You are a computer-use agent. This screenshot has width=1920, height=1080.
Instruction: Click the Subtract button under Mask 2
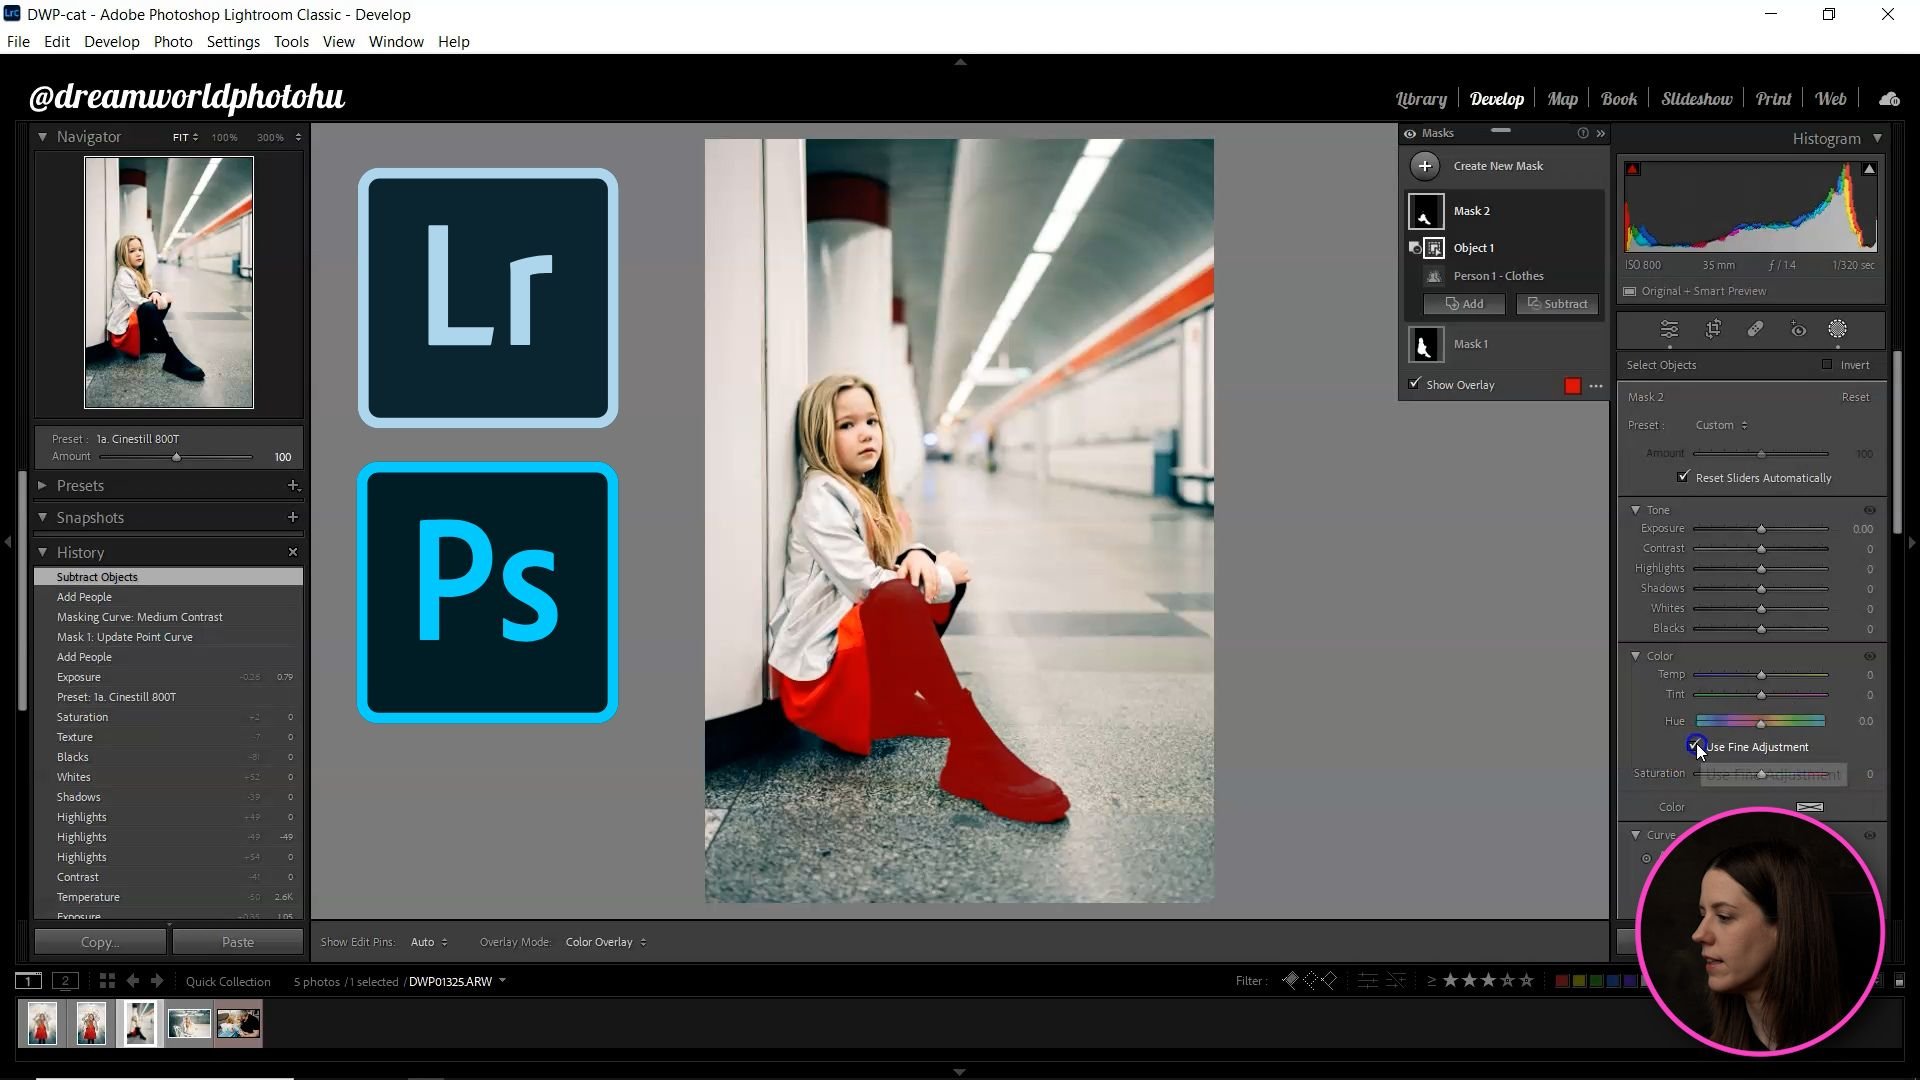(x=1557, y=304)
